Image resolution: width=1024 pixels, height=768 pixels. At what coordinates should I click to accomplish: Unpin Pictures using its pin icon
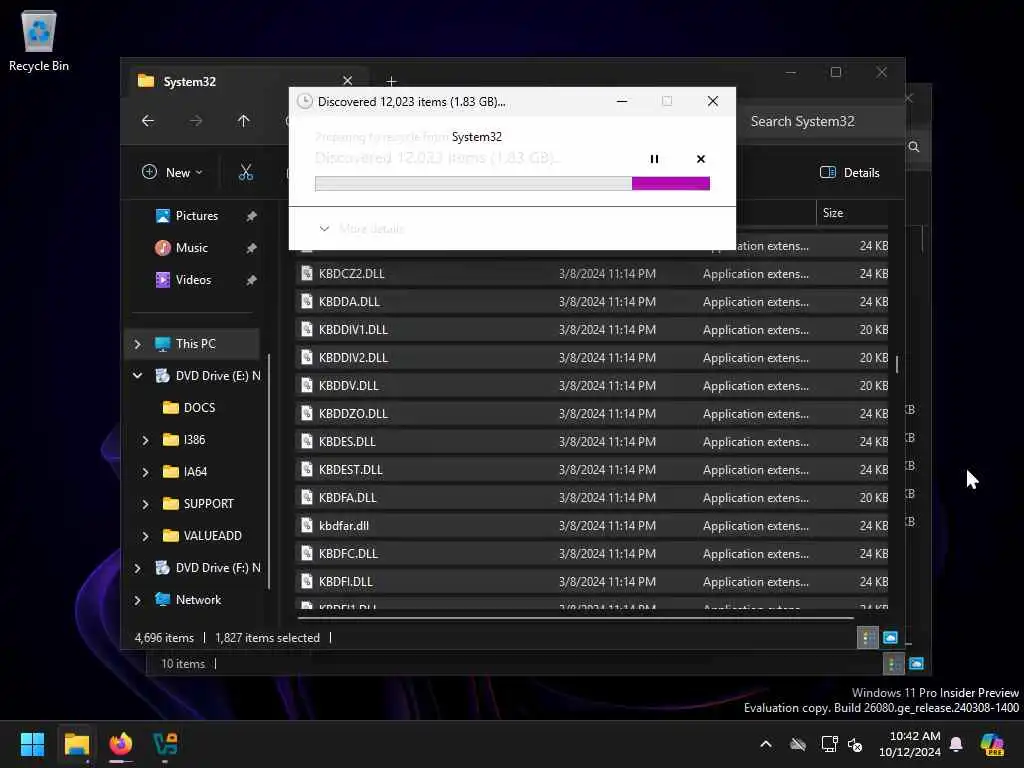point(251,216)
